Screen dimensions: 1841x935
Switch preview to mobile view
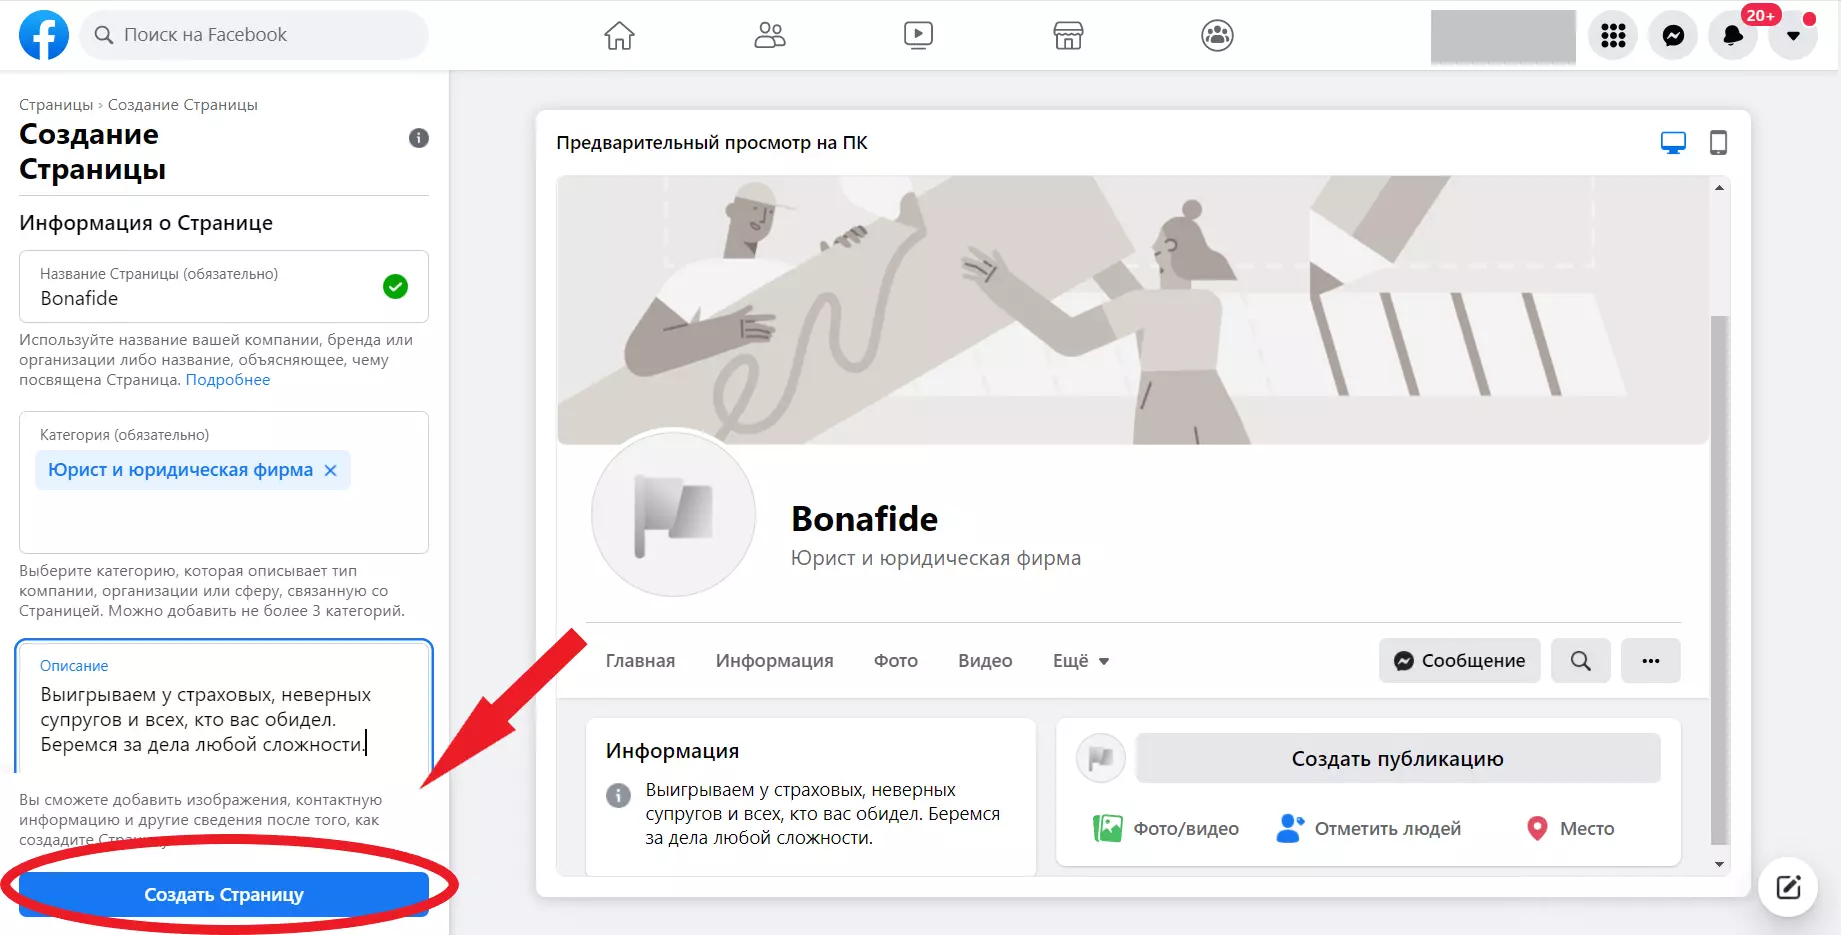coord(1718,143)
